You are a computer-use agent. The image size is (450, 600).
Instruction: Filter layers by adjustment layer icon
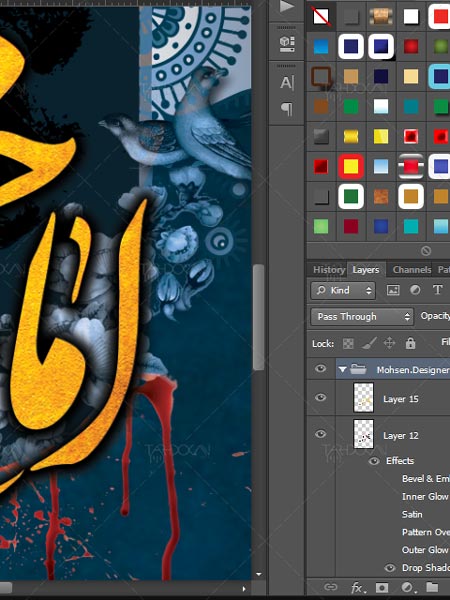click(x=415, y=290)
